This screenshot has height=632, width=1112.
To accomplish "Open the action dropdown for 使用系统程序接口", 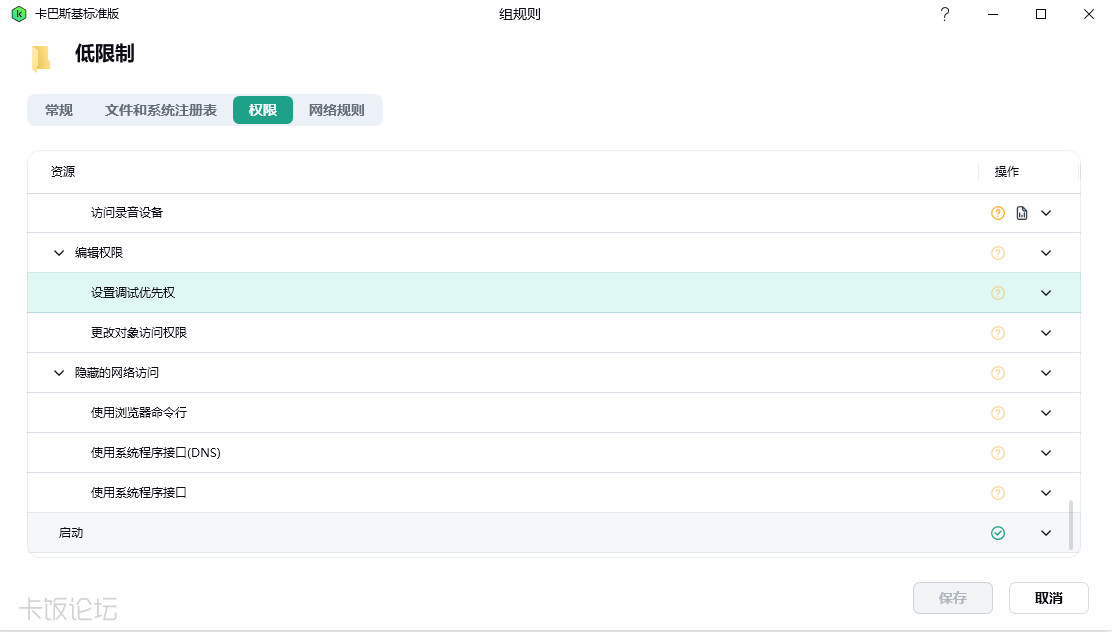I will [1046, 493].
